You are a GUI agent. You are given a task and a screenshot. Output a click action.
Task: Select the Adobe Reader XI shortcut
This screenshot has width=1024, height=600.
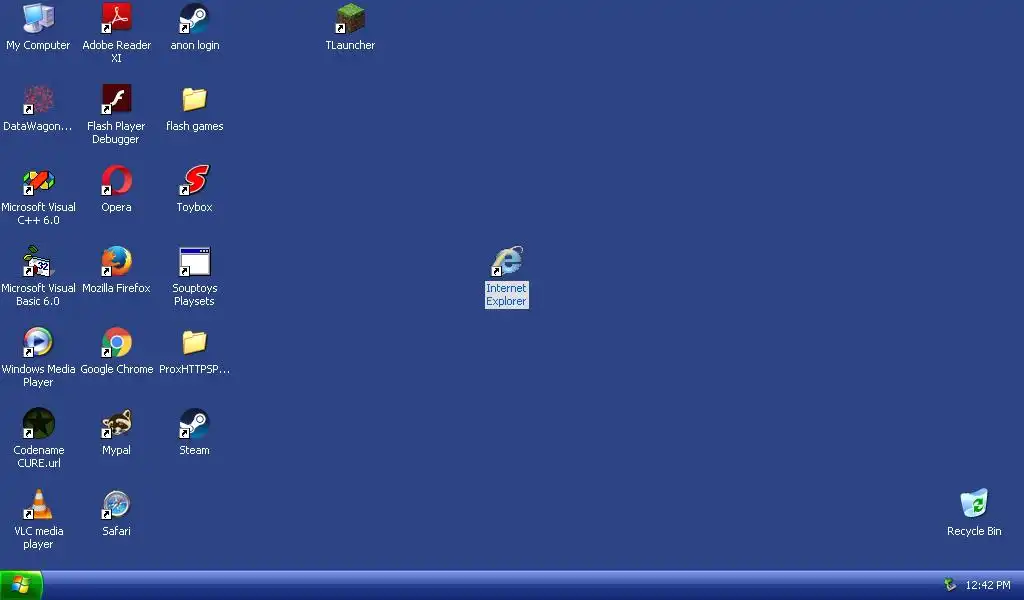[x=116, y=18]
